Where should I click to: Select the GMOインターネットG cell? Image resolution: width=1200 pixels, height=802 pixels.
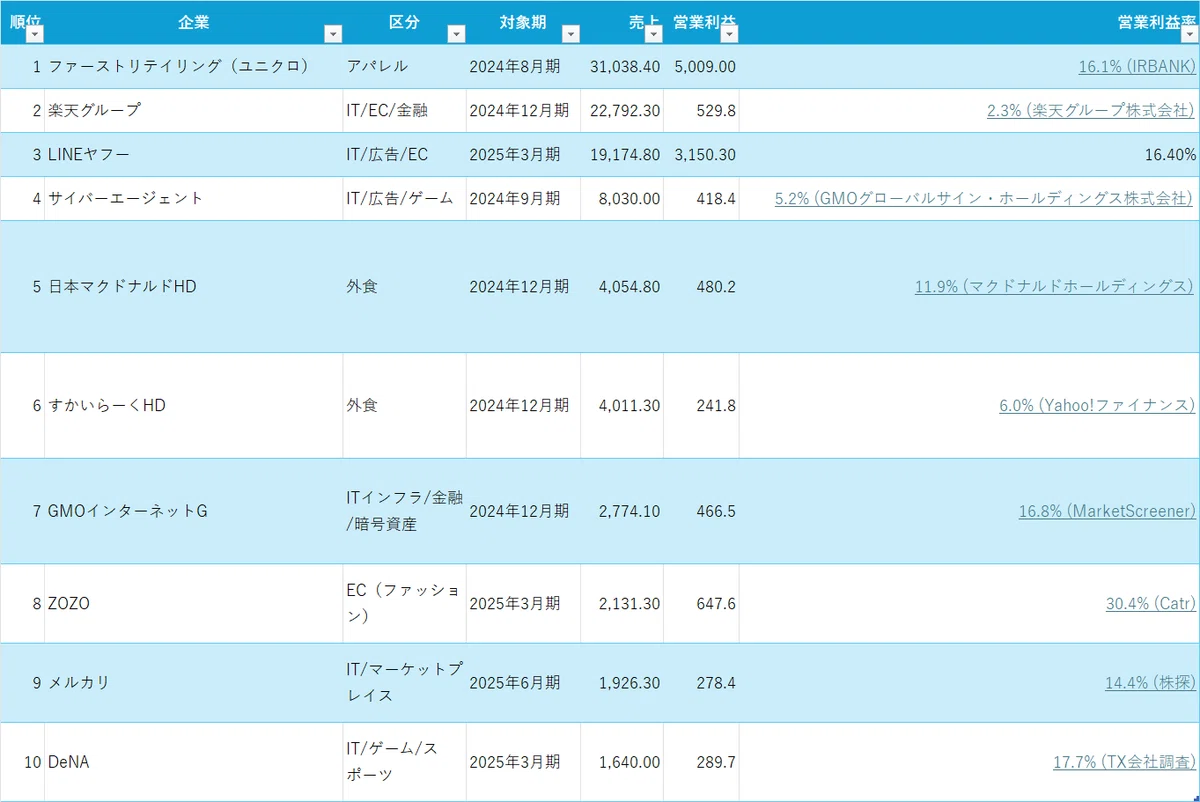(194, 511)
